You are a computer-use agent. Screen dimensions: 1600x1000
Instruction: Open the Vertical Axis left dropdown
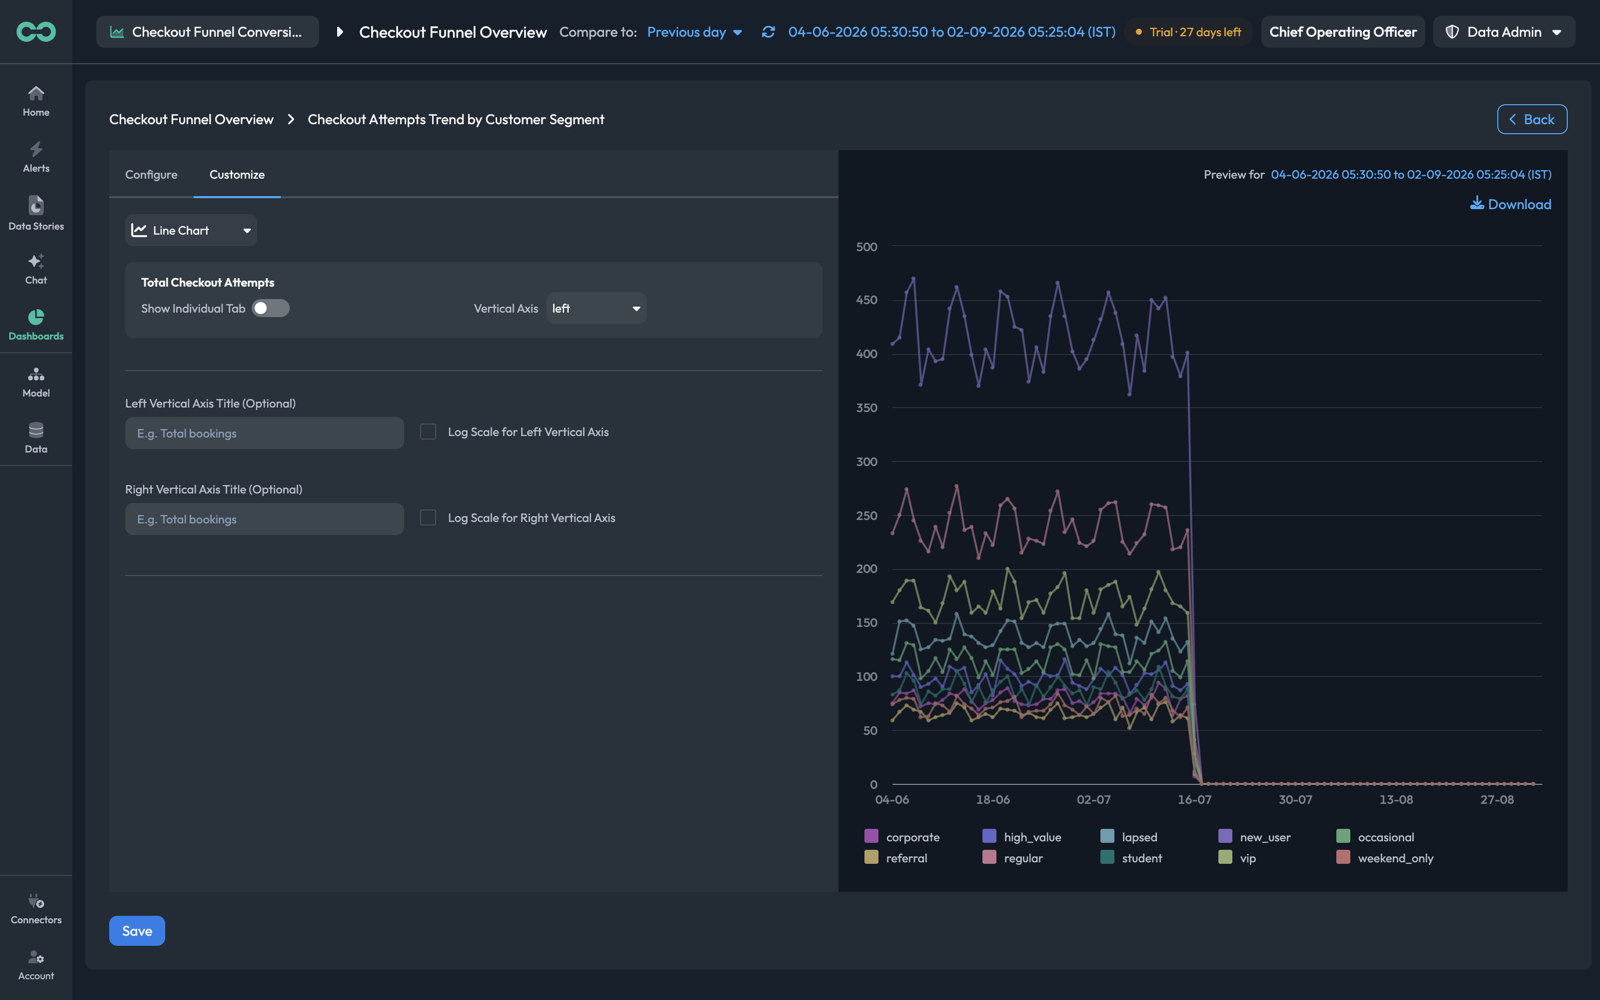tap(596, 308)
